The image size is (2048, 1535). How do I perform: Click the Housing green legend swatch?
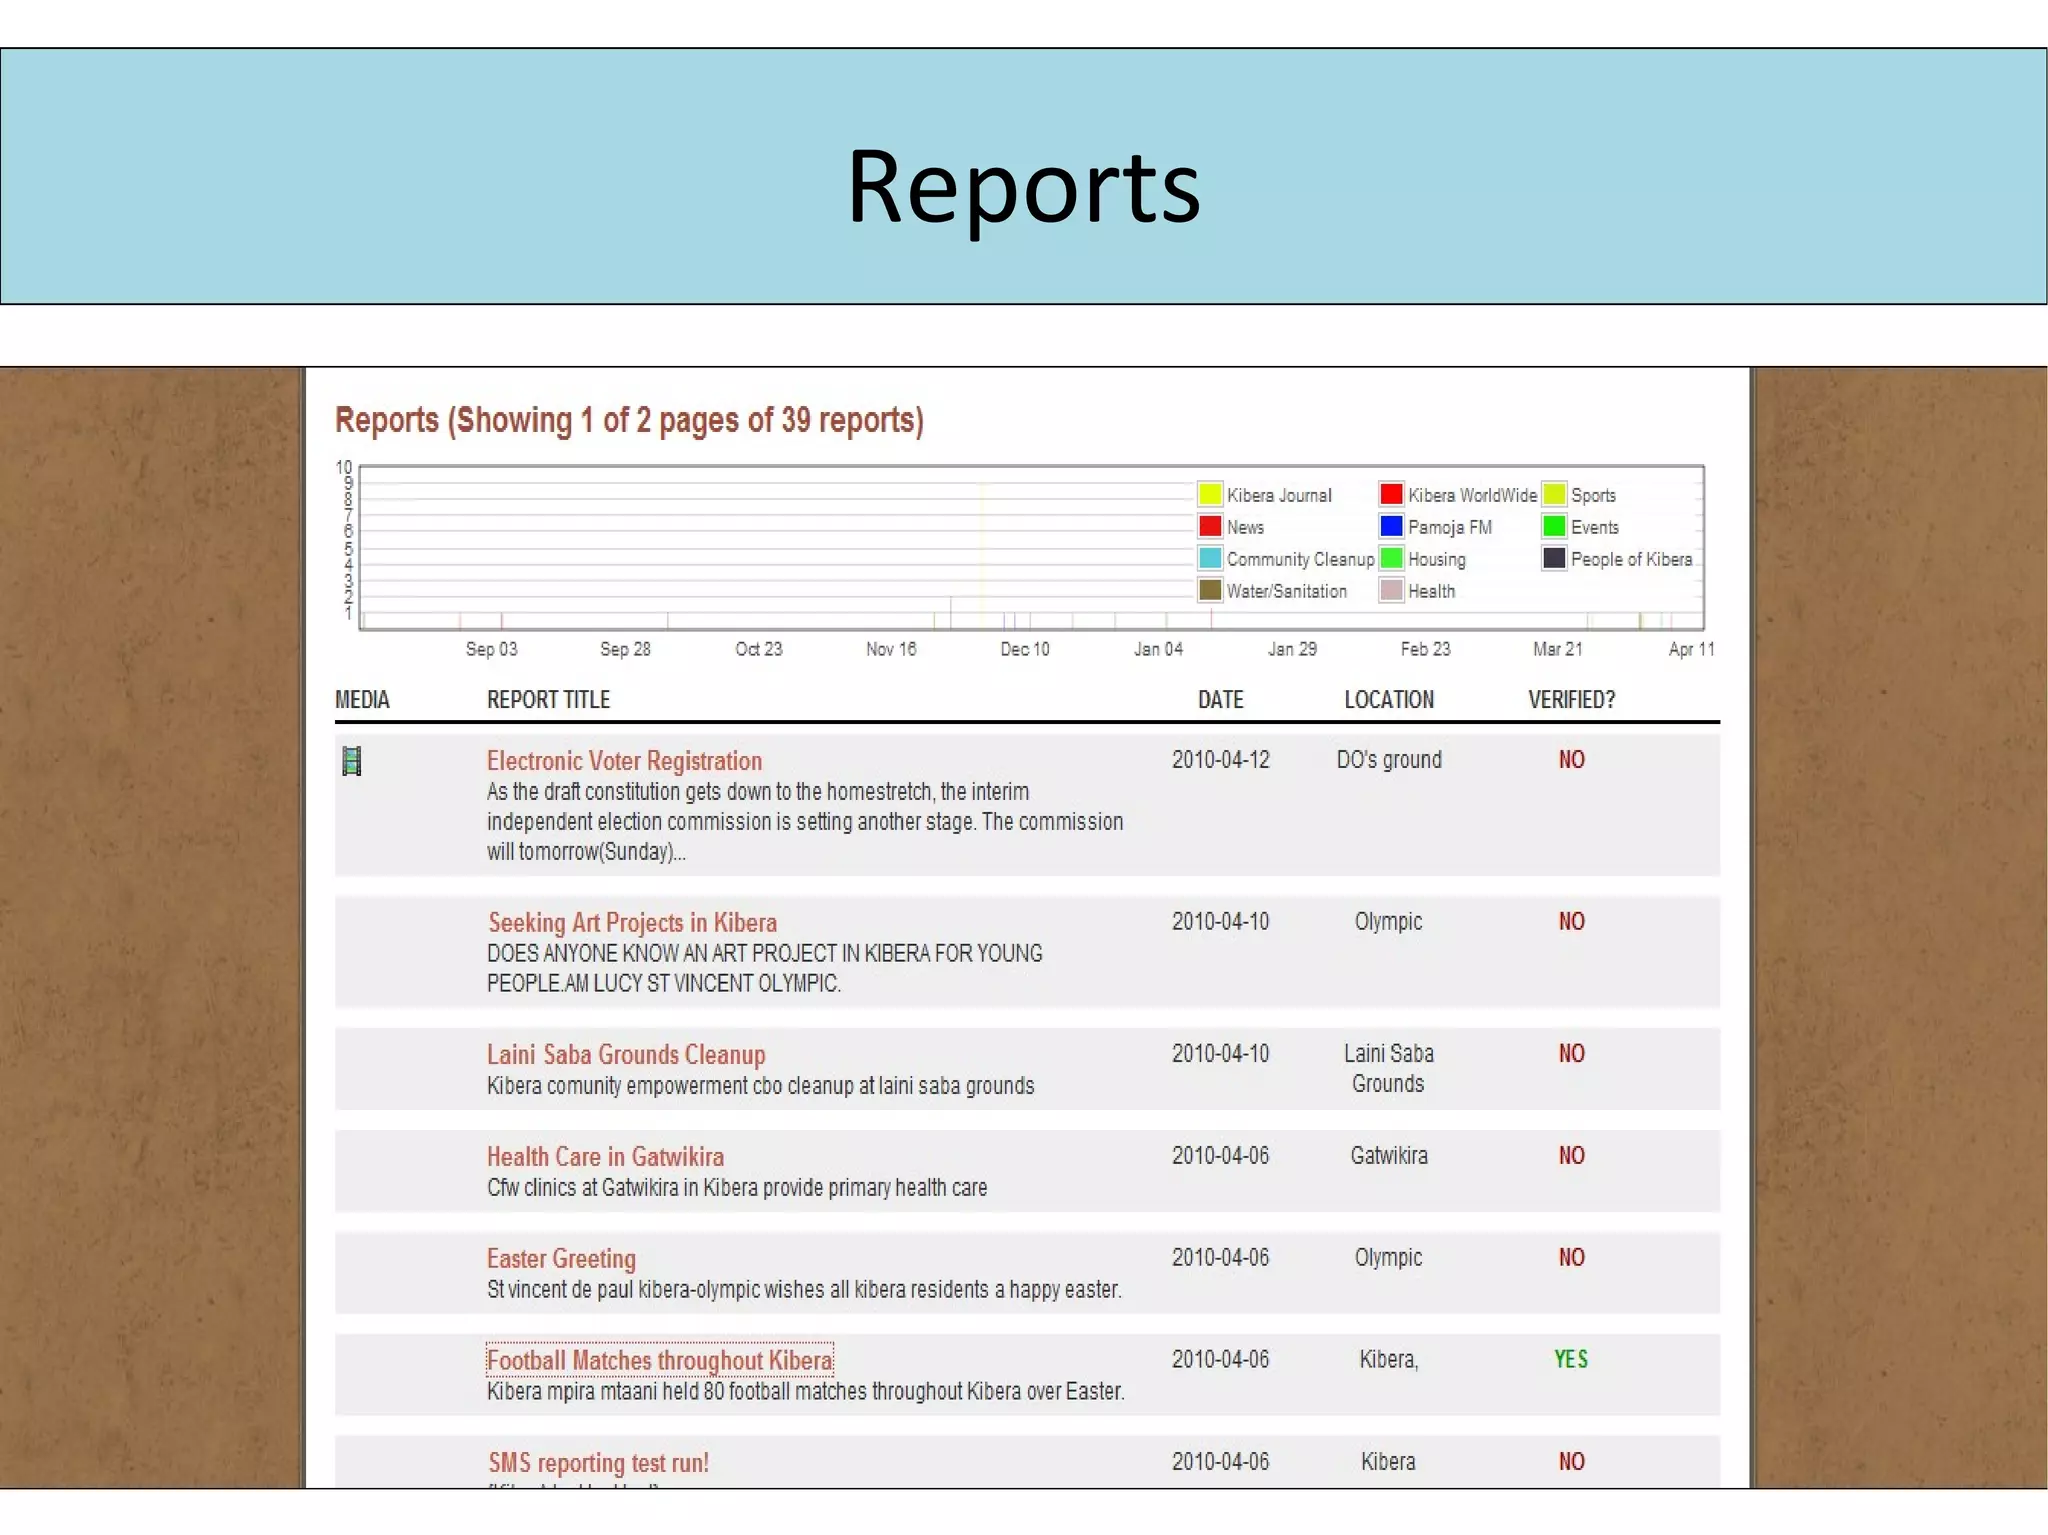1391,558
